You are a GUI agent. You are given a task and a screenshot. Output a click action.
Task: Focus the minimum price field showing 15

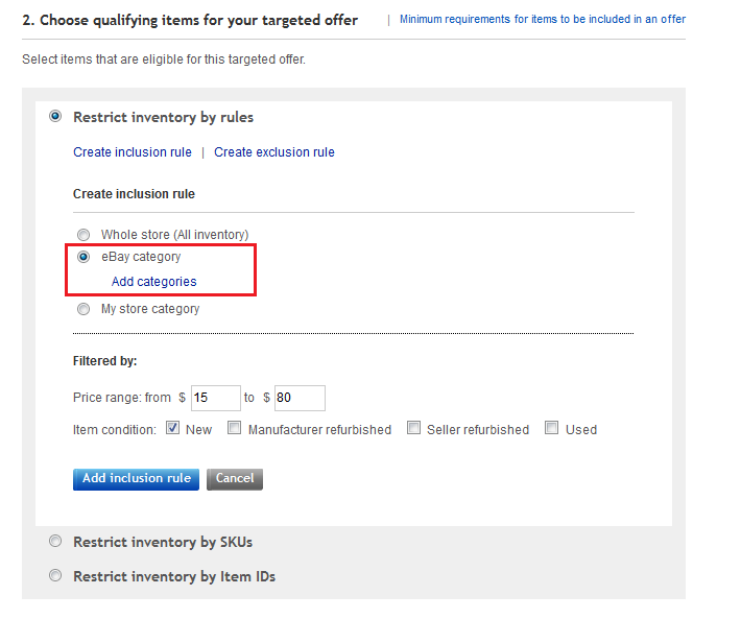tap(215, 398)
